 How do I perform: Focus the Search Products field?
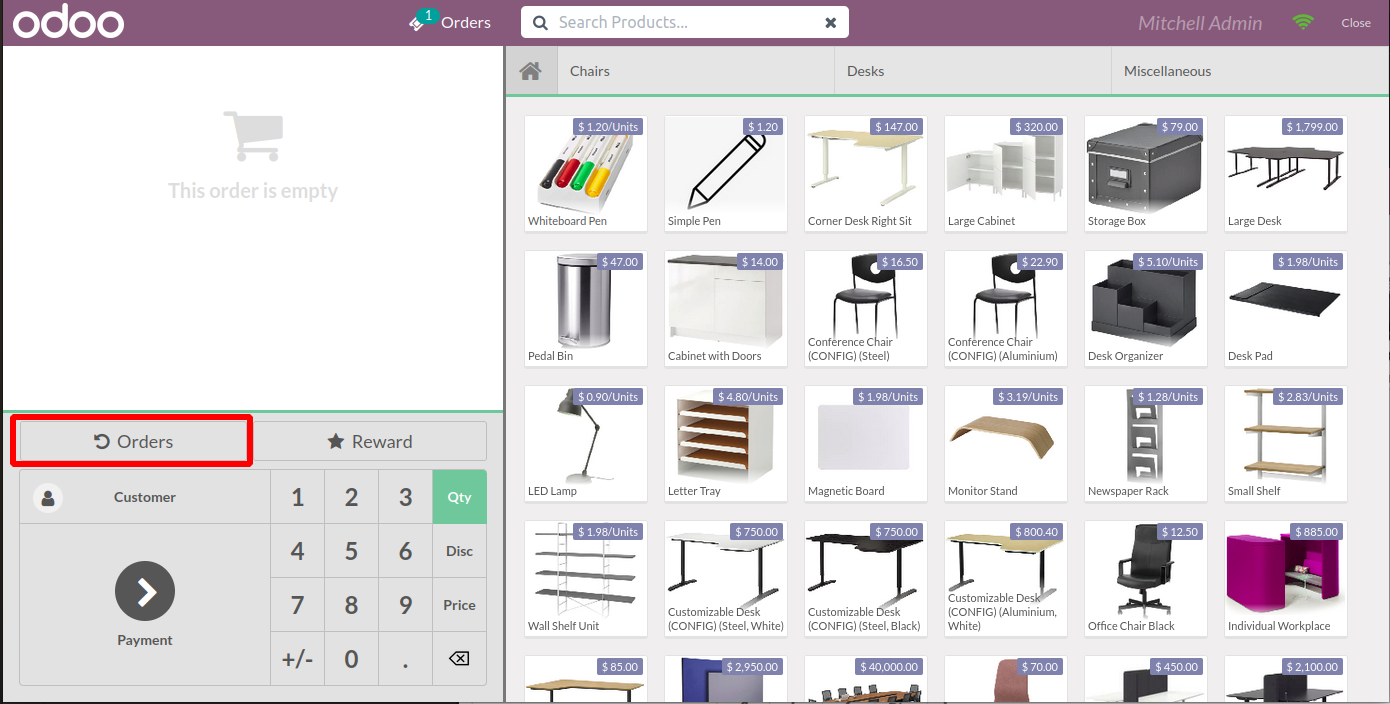point(685,22)
